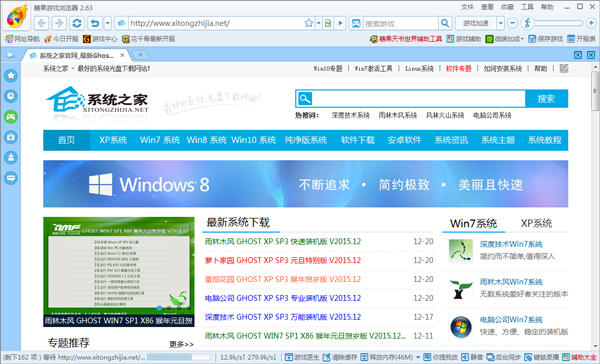Screen dimensions: 600x364
Task: Open a new tab with the plus button
Action: [140, 55]
